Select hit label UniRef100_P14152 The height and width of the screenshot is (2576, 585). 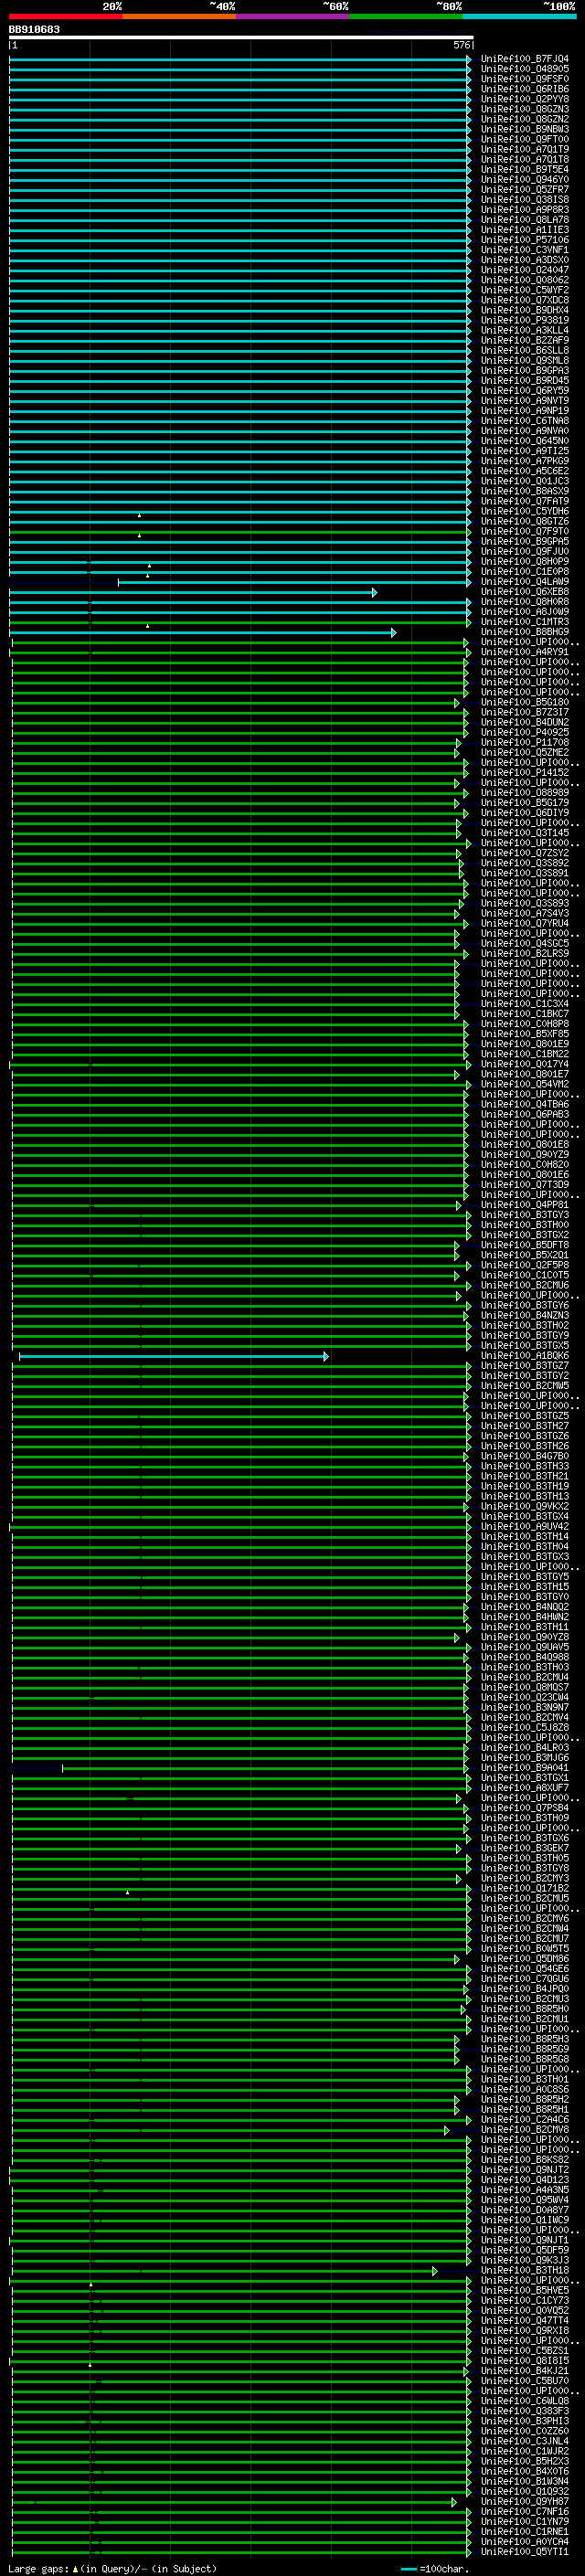[x=524, y=773]
